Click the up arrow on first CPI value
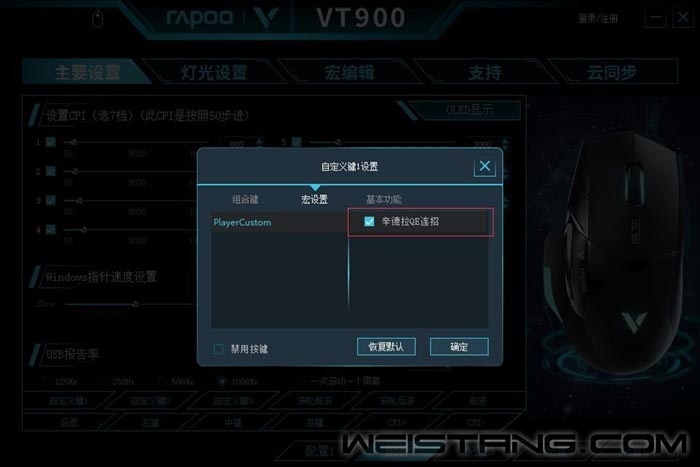The height and width of the screenshot is (467, 700). pyautogui.click(x=259, y=141)
